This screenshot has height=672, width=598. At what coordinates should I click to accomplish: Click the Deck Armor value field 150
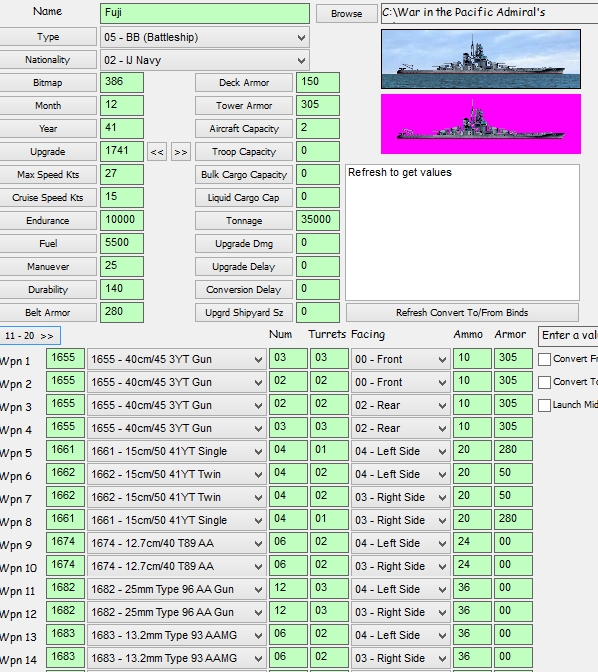(318, 83)
